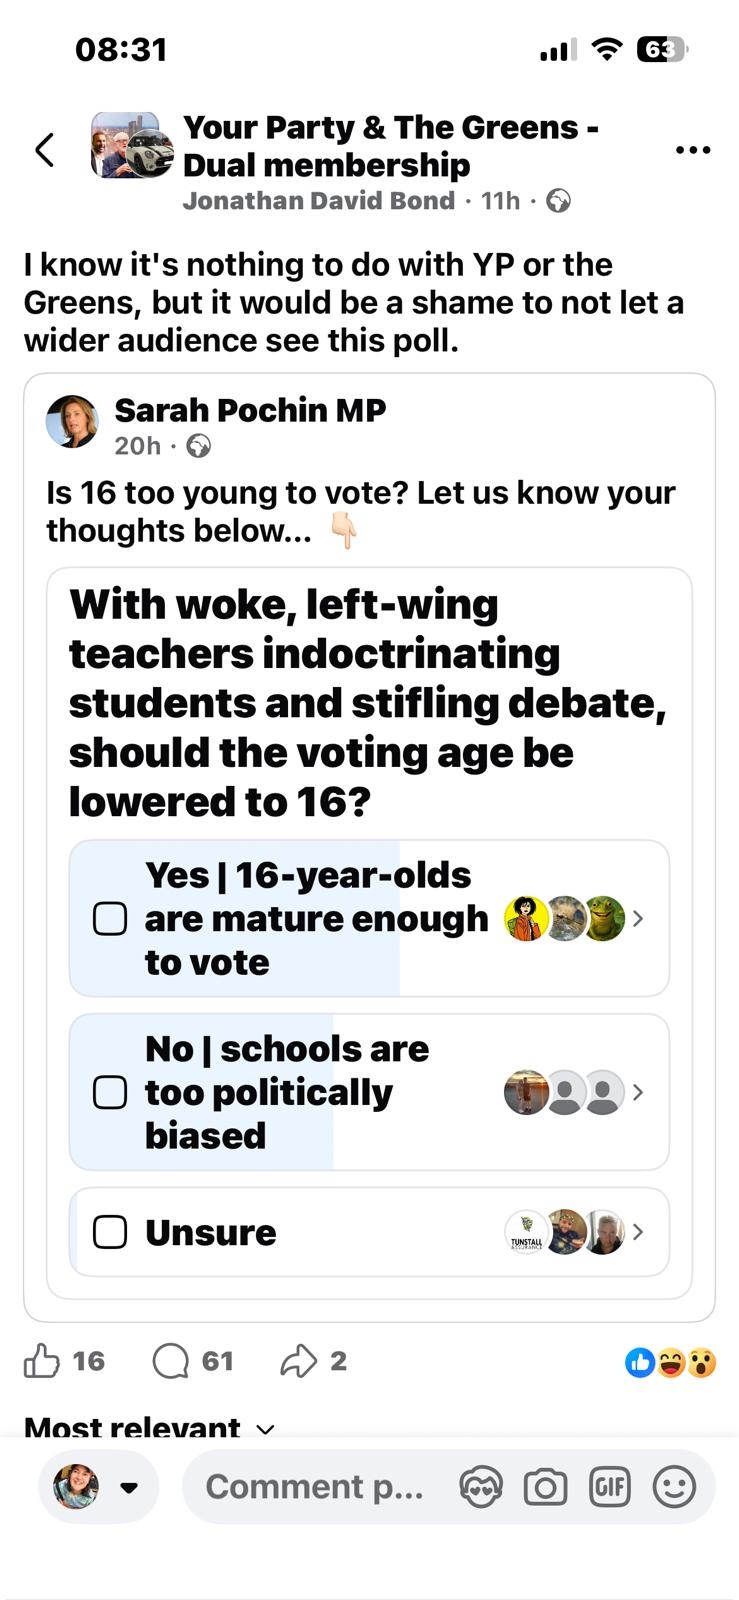739x1600 pixels.
Task: Check the Yes 16-year-olds poll option
Action: pos(110,919)
